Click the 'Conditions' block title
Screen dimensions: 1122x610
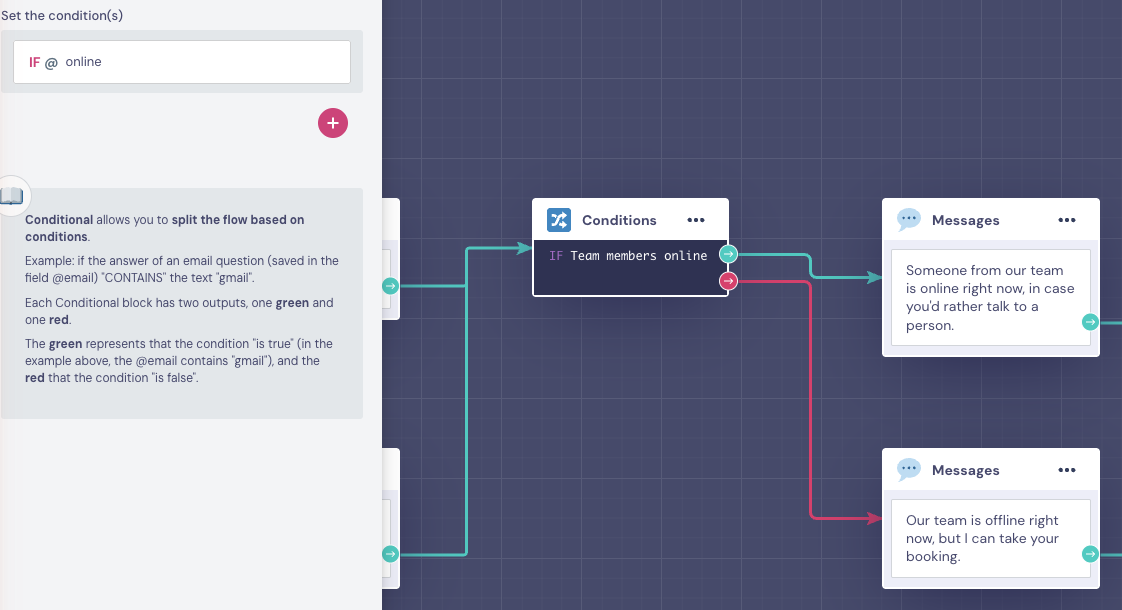[619, 221]
